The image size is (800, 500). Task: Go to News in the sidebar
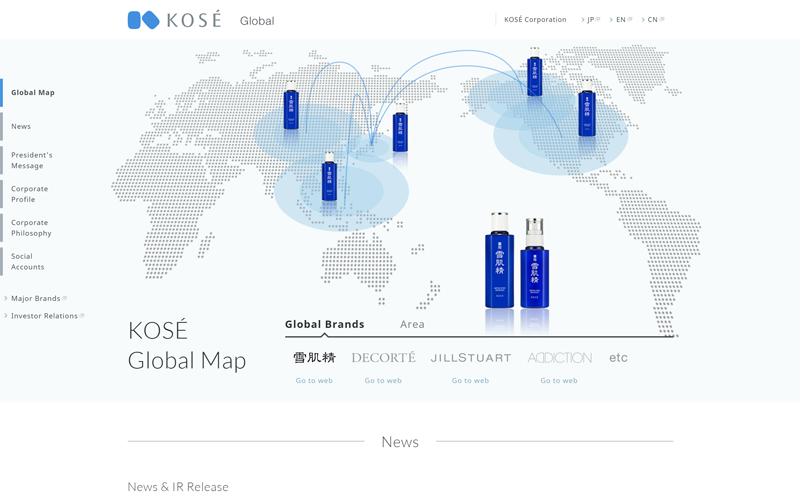pos(21,126)
